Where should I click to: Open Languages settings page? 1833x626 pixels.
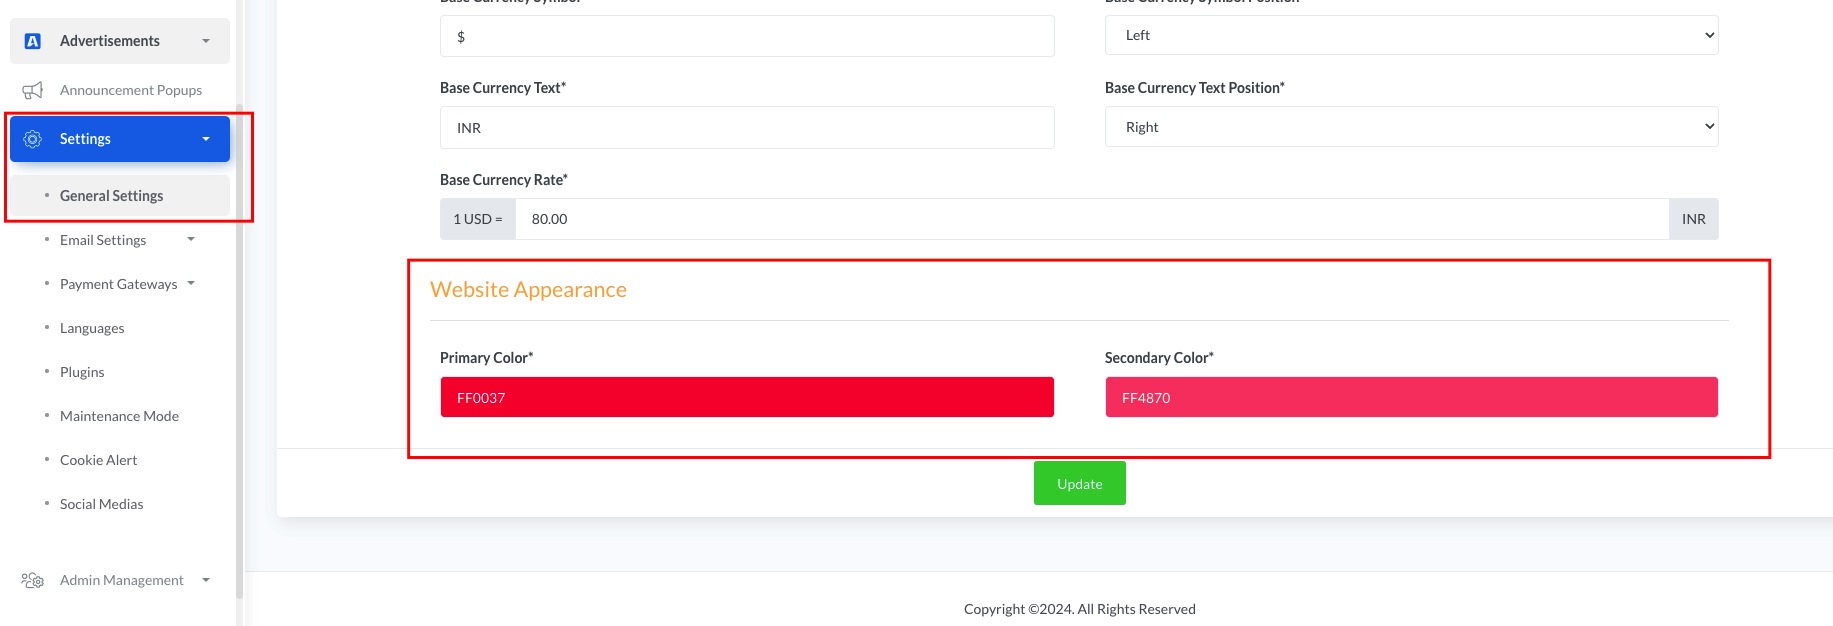tap(92, 328)
